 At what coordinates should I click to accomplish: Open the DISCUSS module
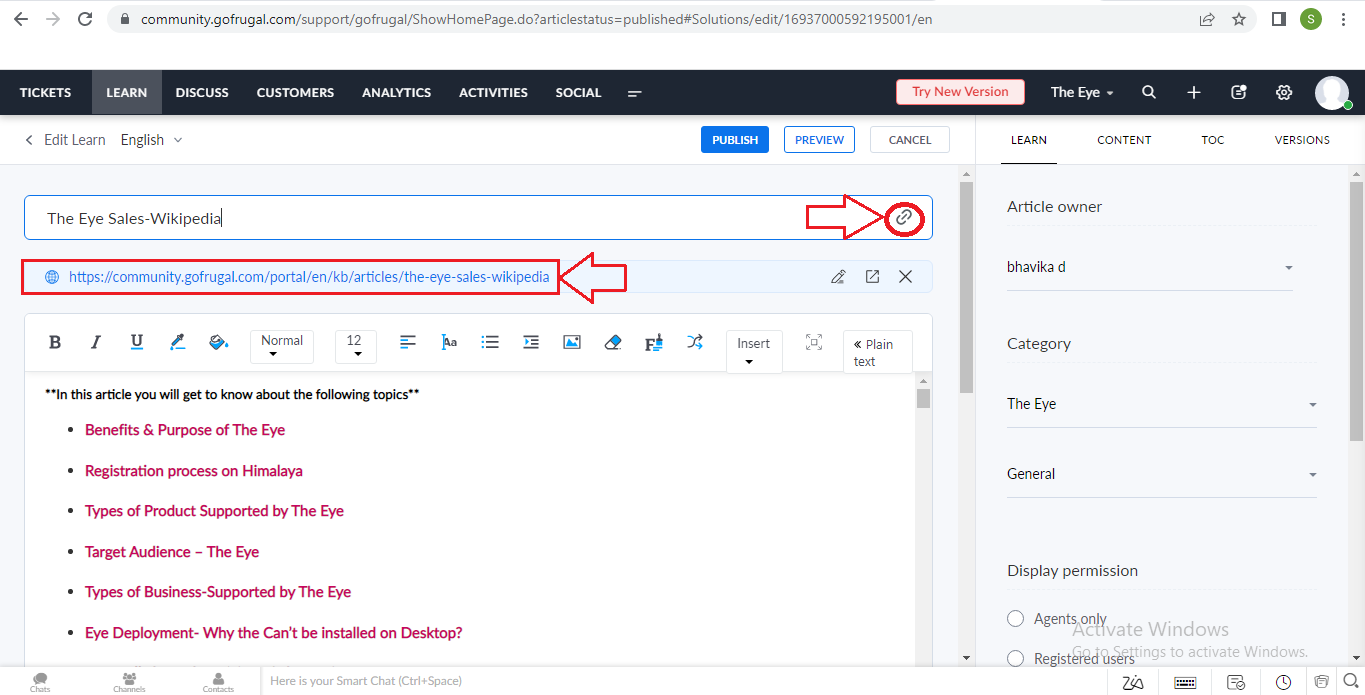pos(202,92)
